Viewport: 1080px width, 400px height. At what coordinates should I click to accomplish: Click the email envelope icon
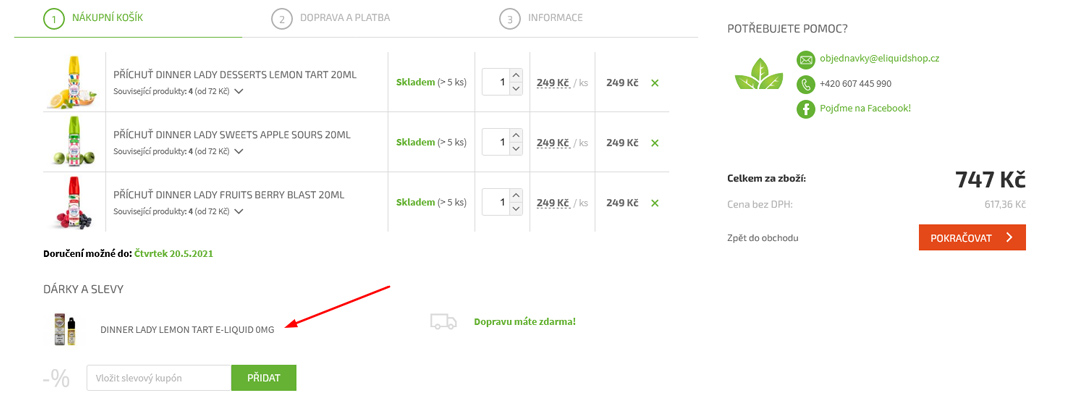tap(805, 60)
